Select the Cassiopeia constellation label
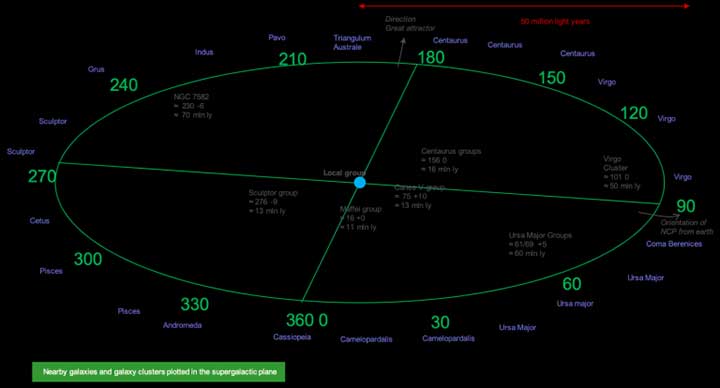This screenshot has width=720, height=388. [x=292, y=337]
